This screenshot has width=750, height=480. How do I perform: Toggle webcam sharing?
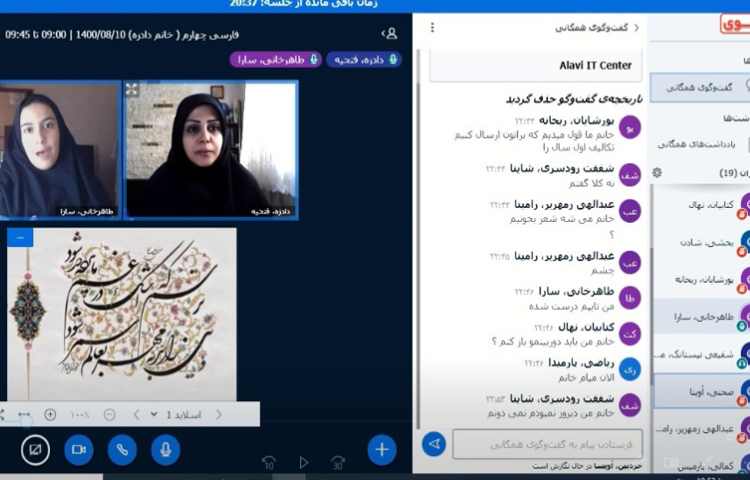tap(78, 449)
